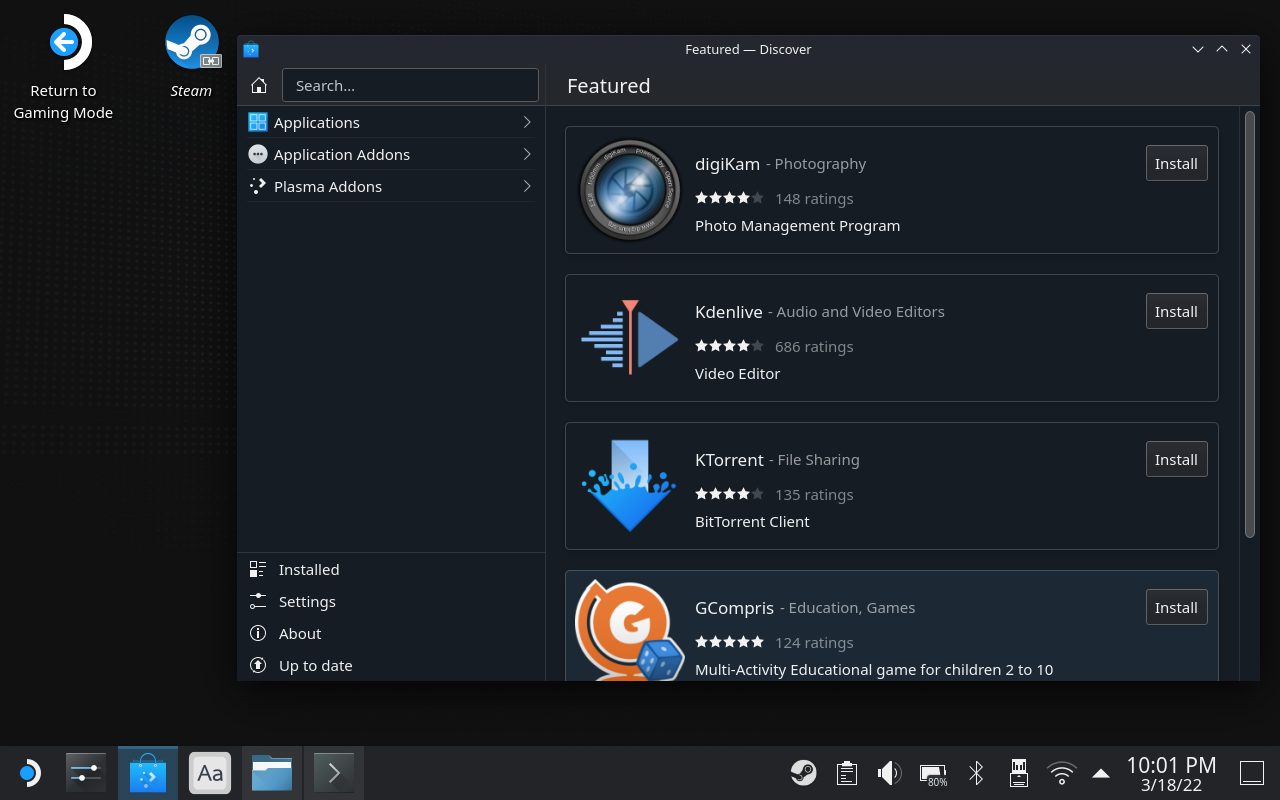Select Applications in the sidebar
Viewport: 1280px width, 800px height.
tap(391, 122)
